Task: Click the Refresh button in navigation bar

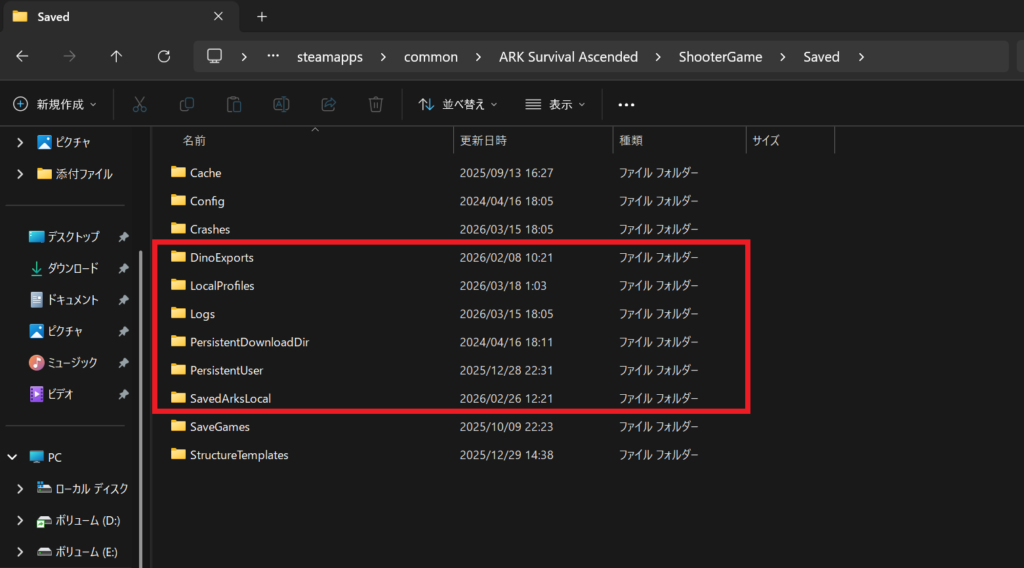Action: tap(164, 57)
